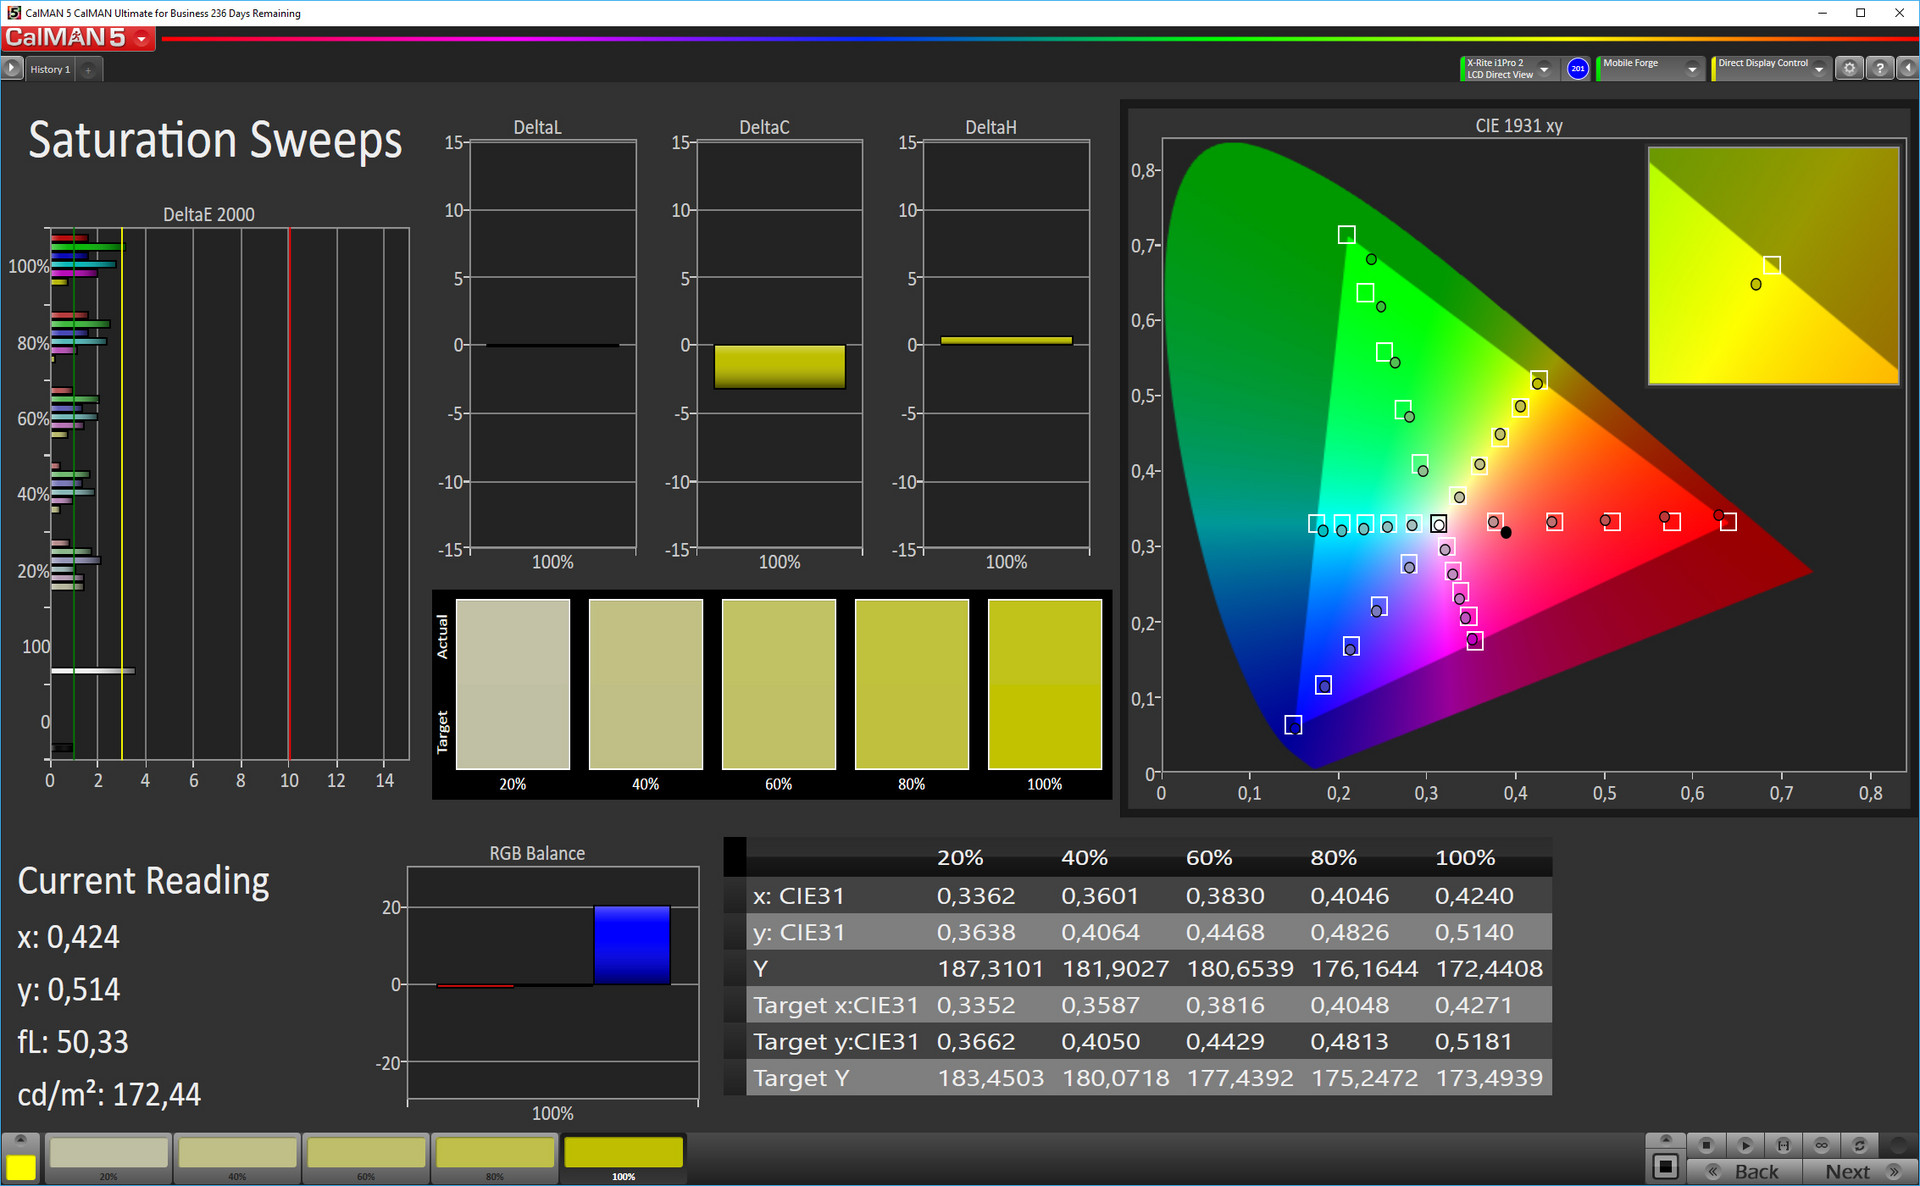The width and height of the screenshot is (1920, 1186).
Task: Open help with the question mark icon
Action: tap(1880, 69)
